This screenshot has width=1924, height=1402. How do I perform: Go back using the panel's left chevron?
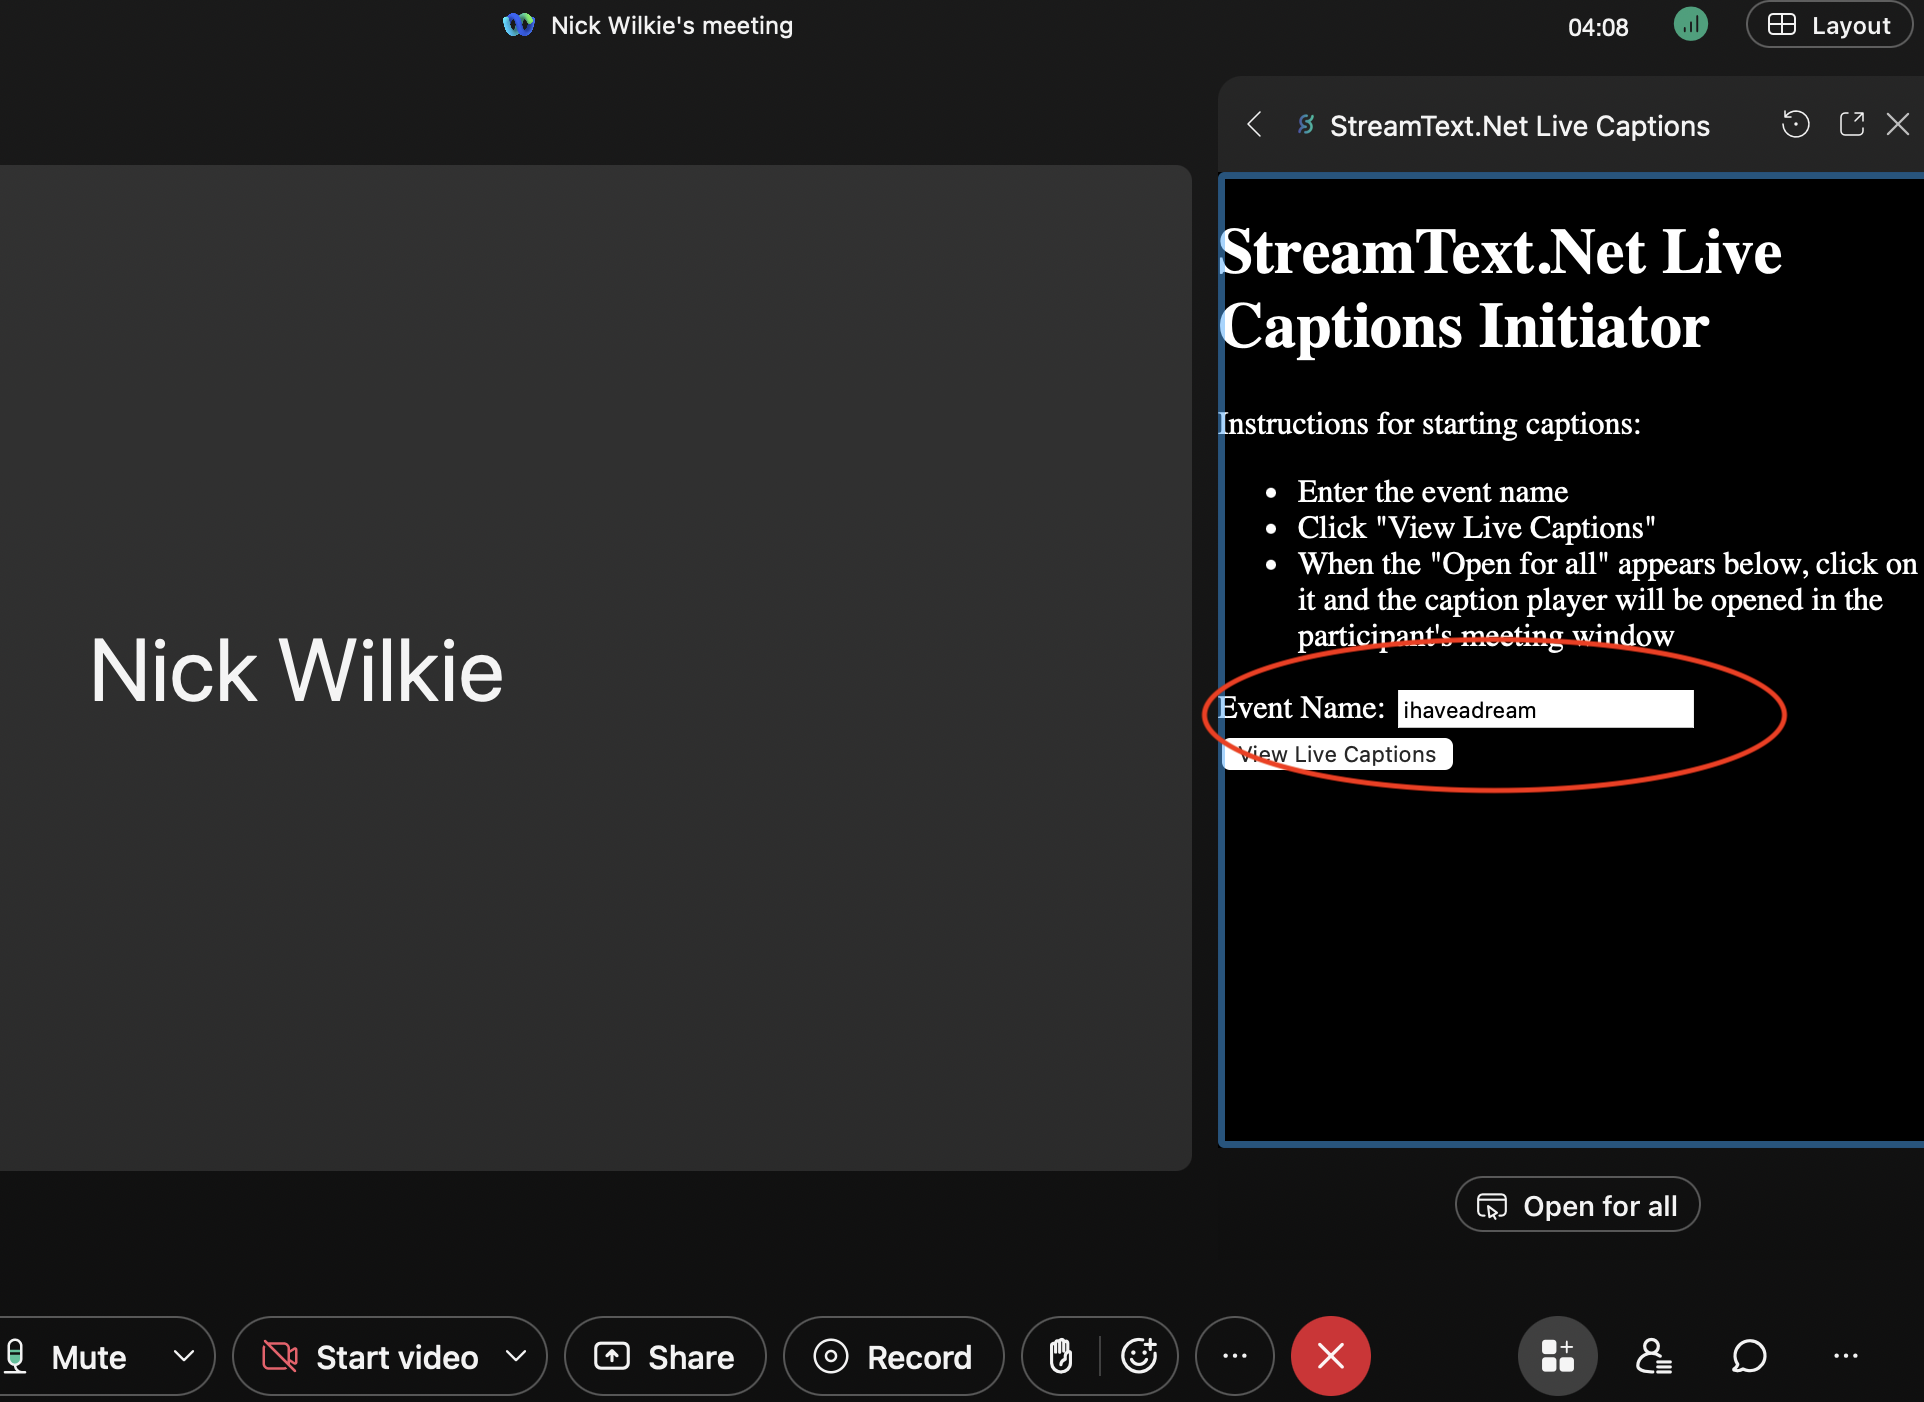point(1254,125)
